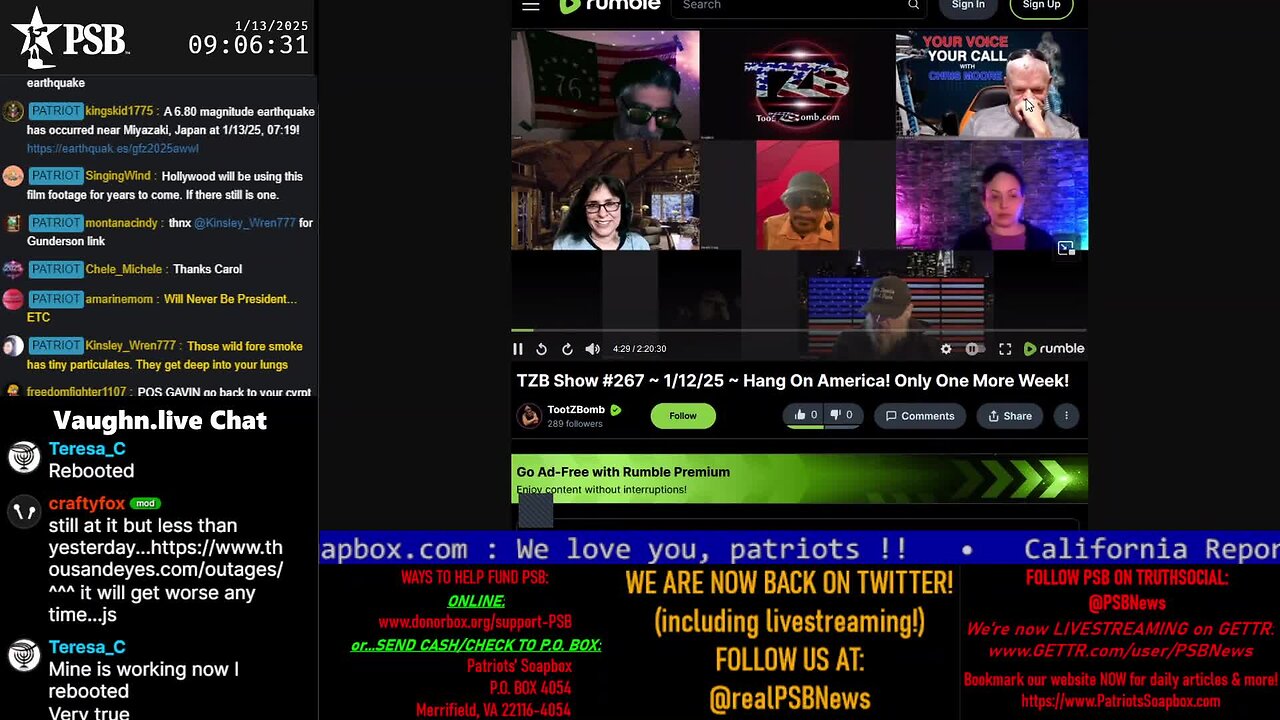Open the Comments section
1280x720 pixels.
coord(920,416)
